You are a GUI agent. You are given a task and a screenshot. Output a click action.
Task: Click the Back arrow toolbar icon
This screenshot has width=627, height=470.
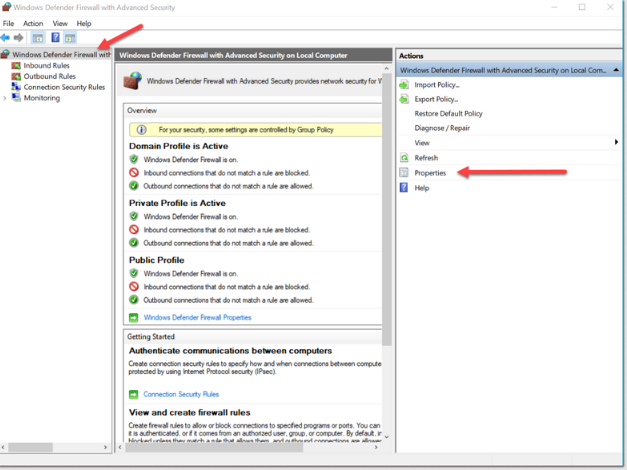[5, 38]
